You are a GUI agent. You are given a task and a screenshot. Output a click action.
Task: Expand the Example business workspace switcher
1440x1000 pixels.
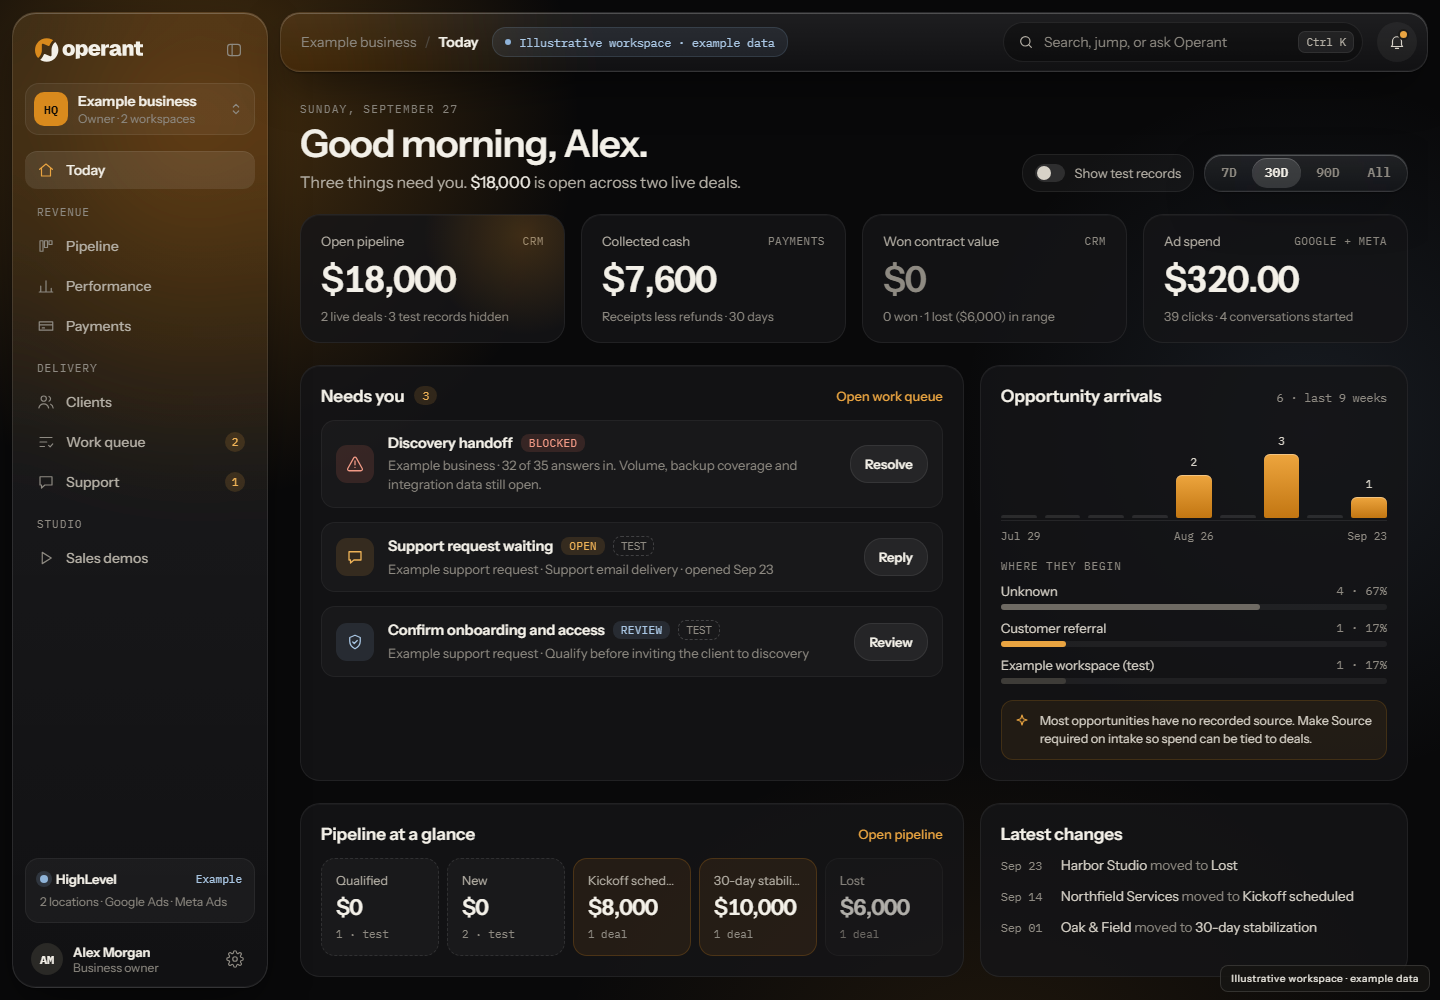[140, 109]
